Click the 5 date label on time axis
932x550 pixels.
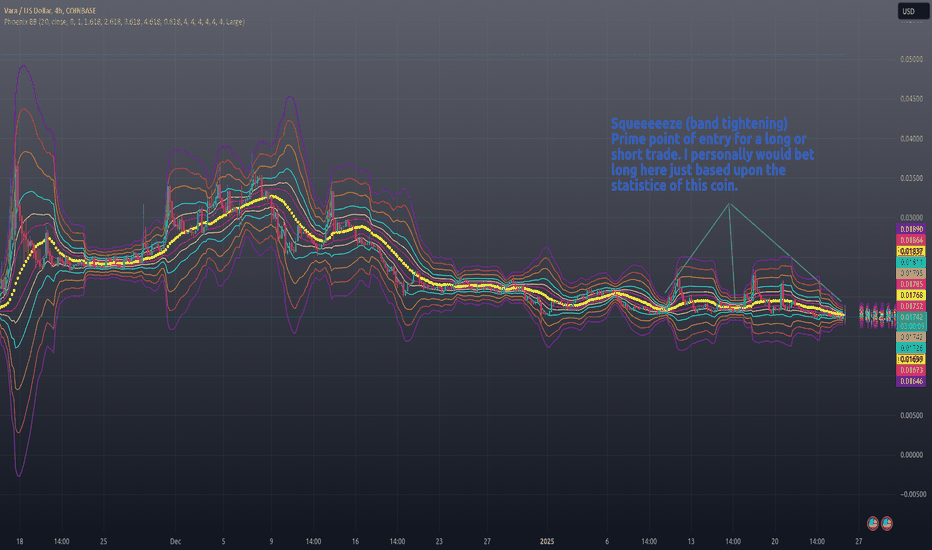coord(223,541)
